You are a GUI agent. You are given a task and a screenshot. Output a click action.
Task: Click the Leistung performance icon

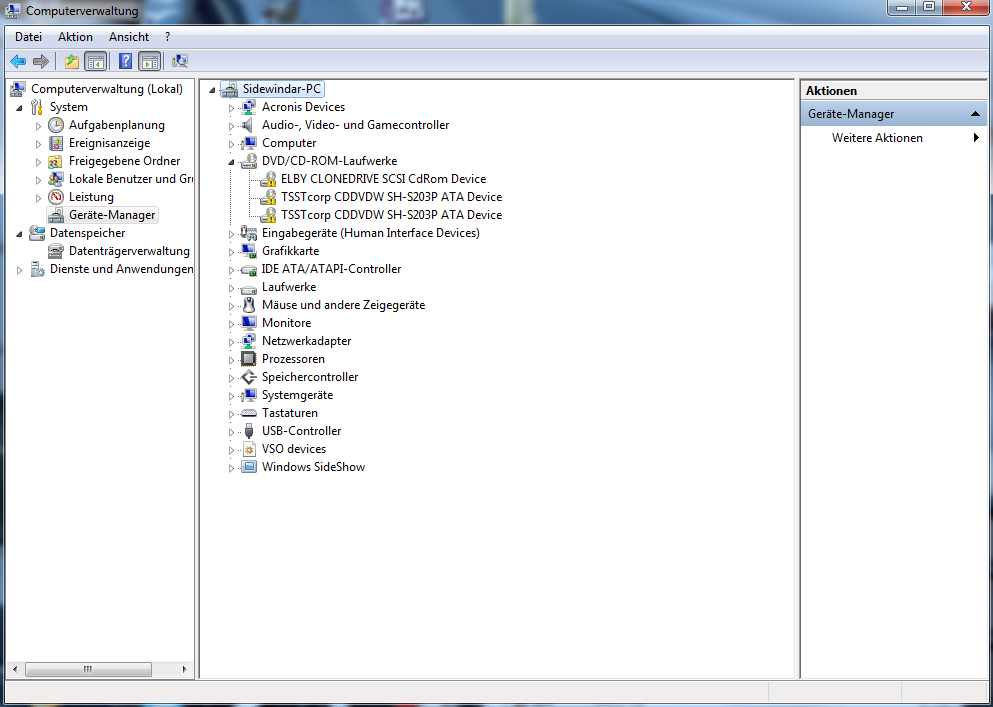[x=56, y=197]
